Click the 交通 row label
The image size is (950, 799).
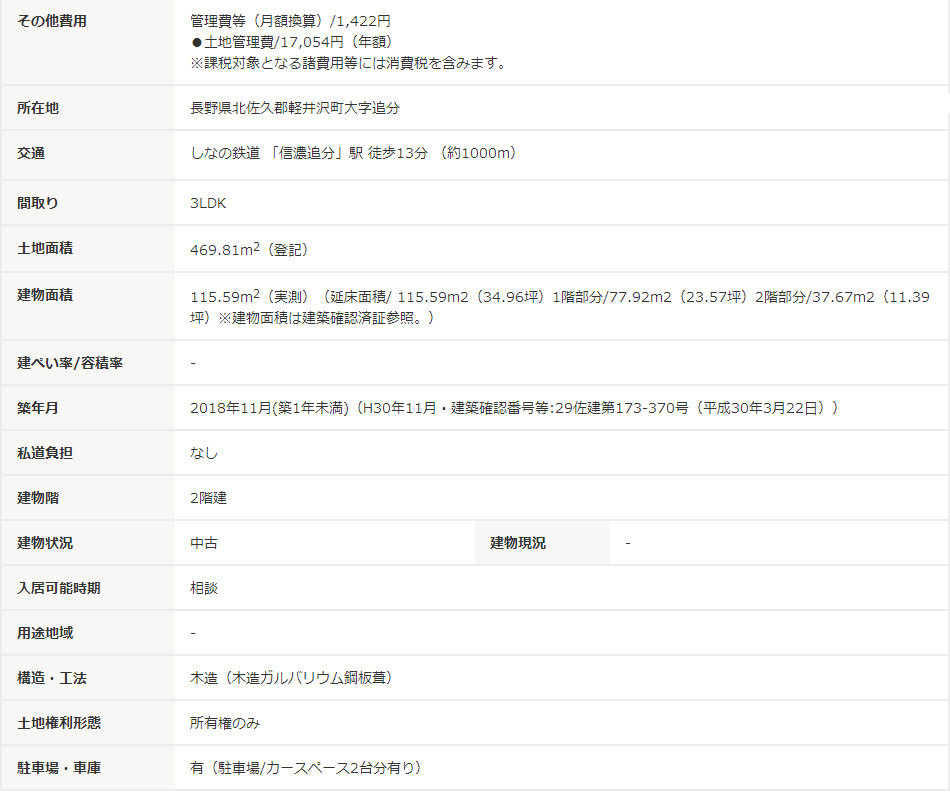[x=31, y=154]
